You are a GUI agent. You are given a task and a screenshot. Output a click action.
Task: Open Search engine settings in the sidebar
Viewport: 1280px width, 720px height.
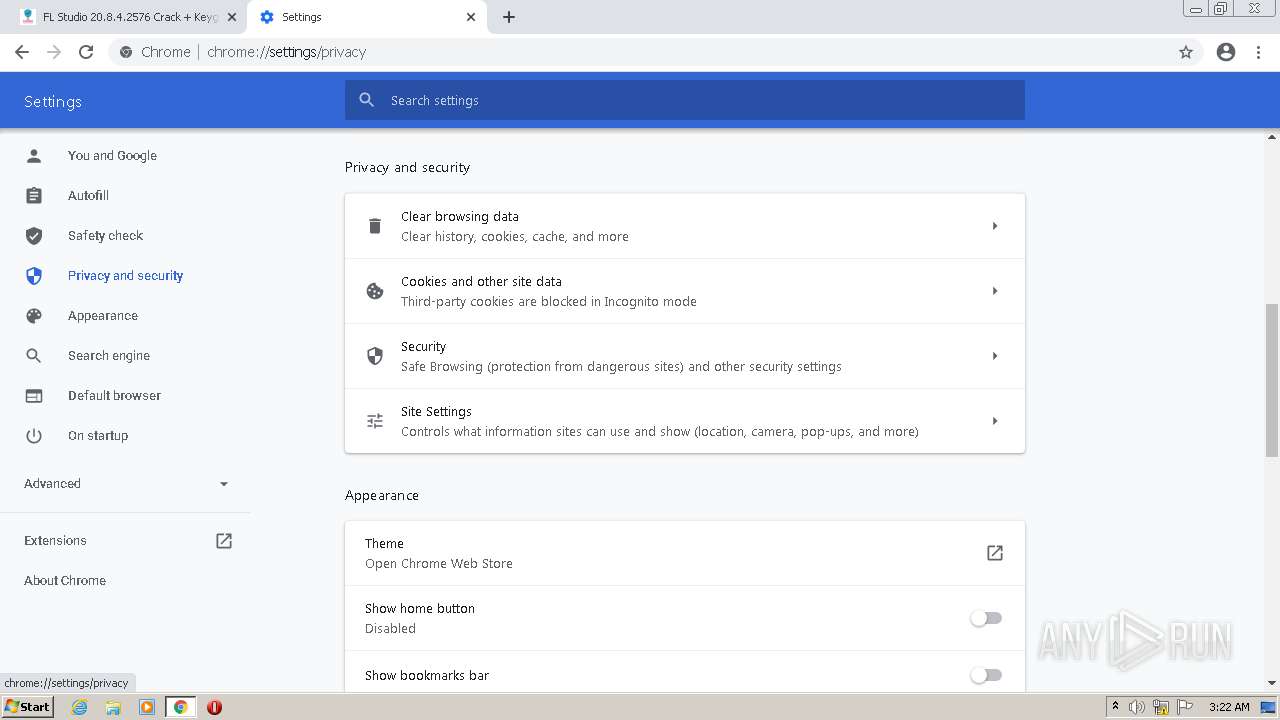click(x=109, y=355)
